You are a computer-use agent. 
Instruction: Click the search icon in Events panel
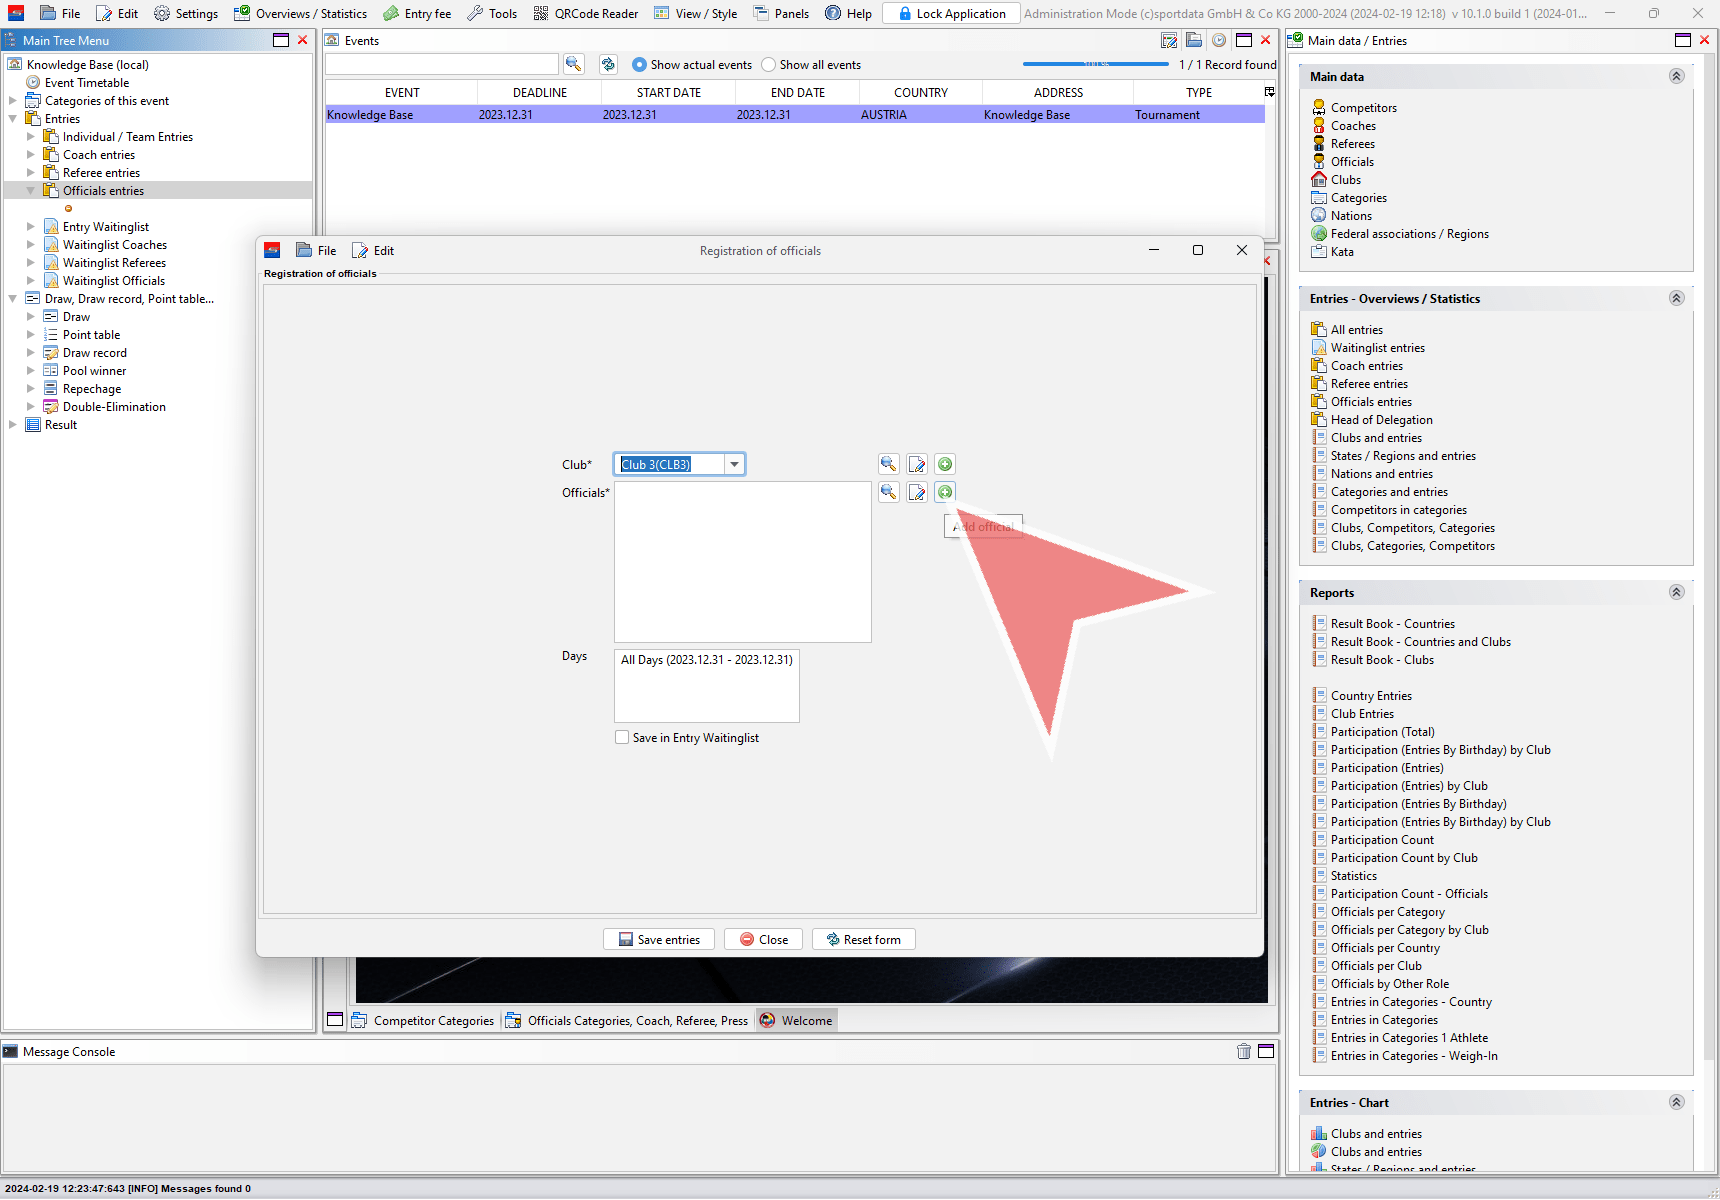tap(573, 64)
